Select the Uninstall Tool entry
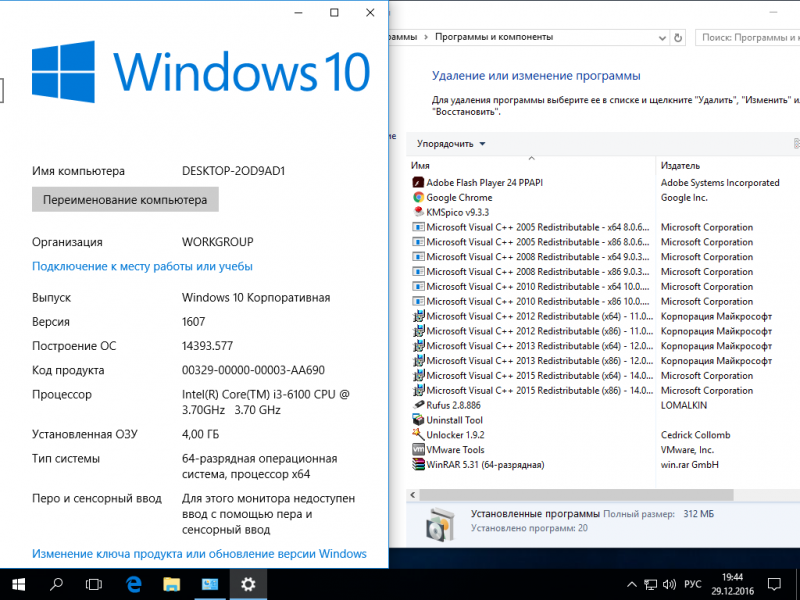800x600 pixels. tap(455, 420)
